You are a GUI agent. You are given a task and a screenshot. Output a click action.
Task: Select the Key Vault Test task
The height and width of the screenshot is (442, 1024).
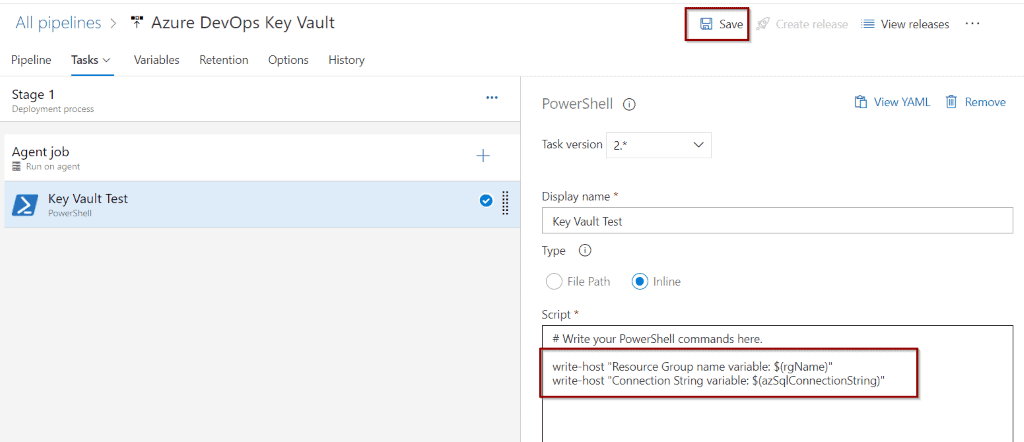(261, 204)
